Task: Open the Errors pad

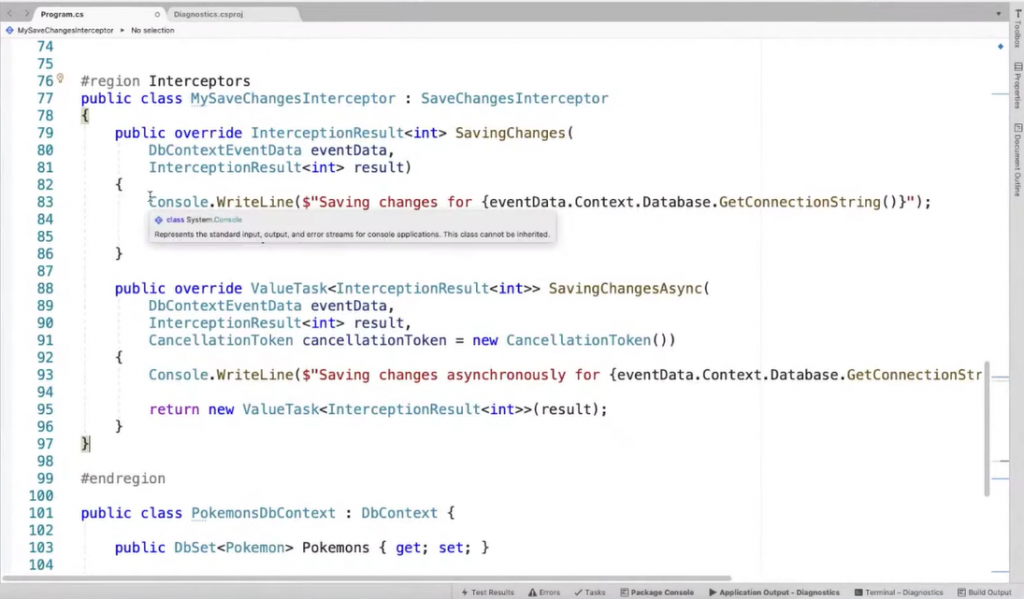Action: (545, 592)
